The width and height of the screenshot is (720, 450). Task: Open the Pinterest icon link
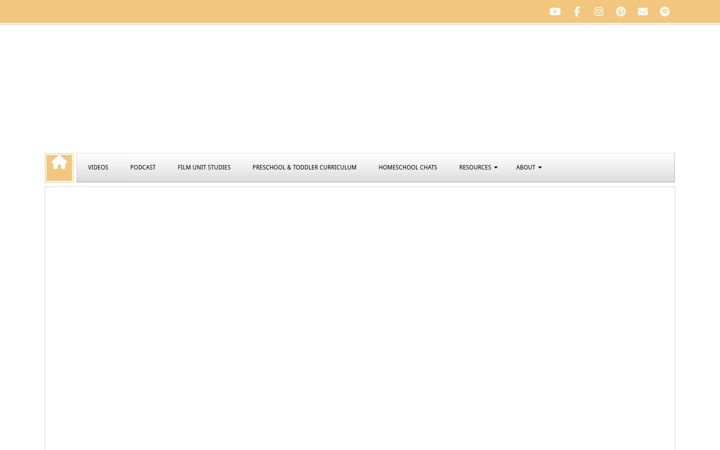pos(621,11)
